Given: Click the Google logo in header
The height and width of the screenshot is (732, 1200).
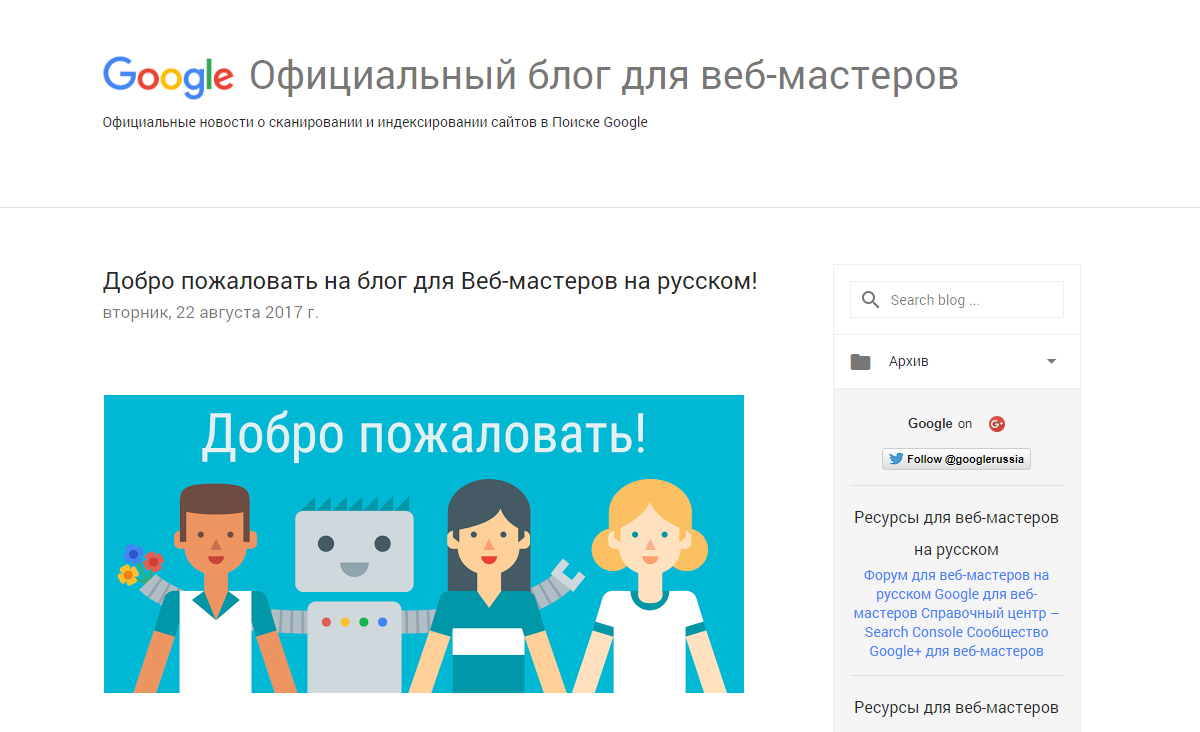Looking at the screenshot, I should pyautogui.click(x=168, y=76).
